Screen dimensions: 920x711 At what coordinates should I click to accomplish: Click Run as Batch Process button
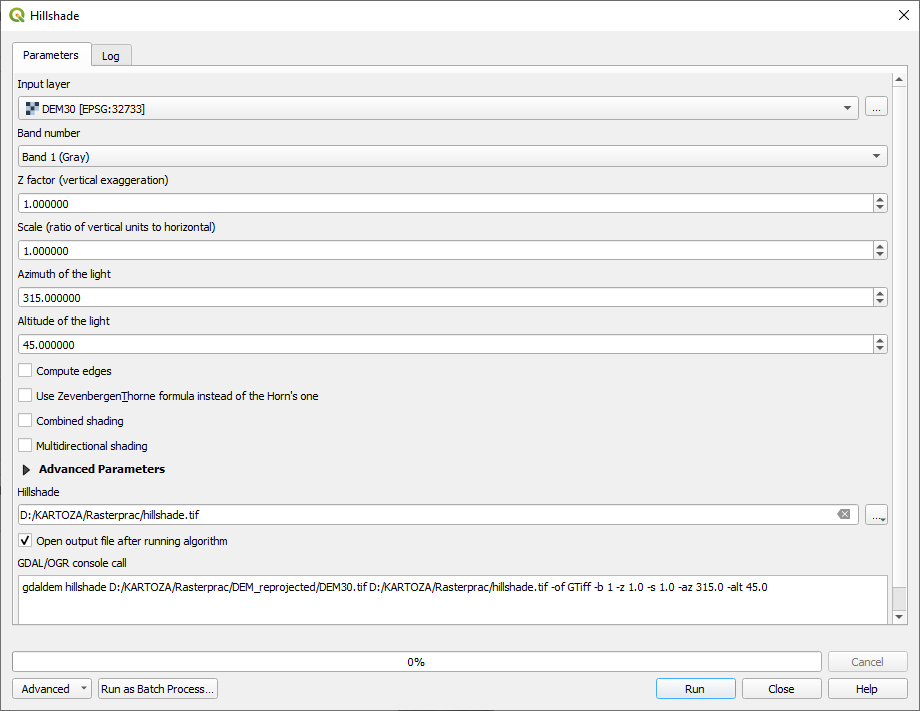[158, 689]
